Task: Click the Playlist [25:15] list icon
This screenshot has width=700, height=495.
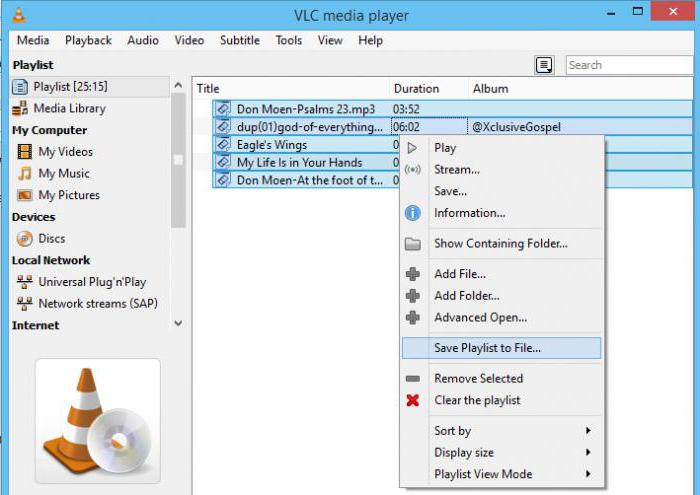Action: pyautogui.click(x=20, y=87)
